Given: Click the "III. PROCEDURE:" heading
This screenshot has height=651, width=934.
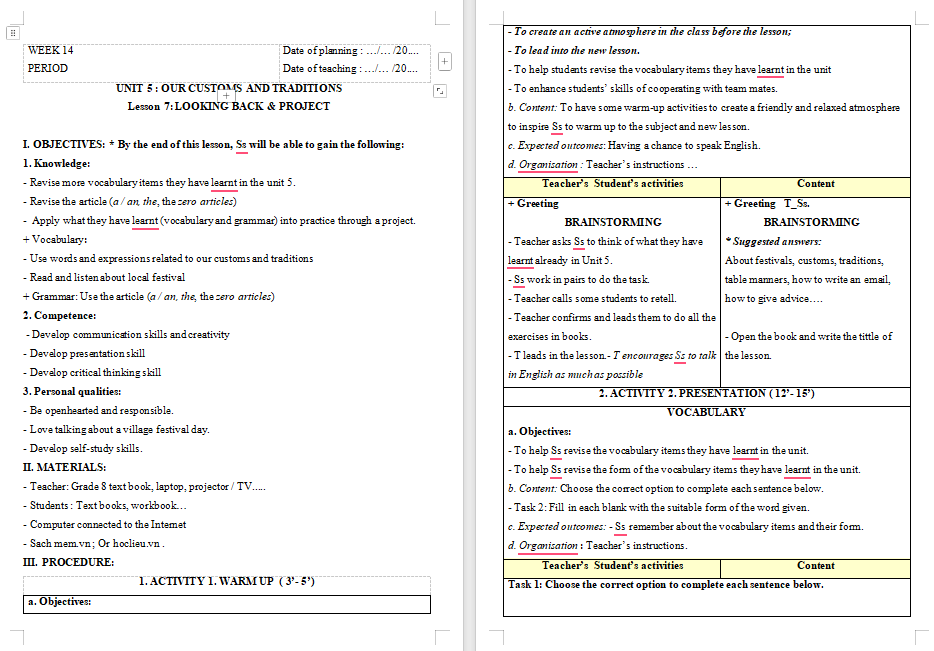Looking at the screenshot, I should pos(69,563).
